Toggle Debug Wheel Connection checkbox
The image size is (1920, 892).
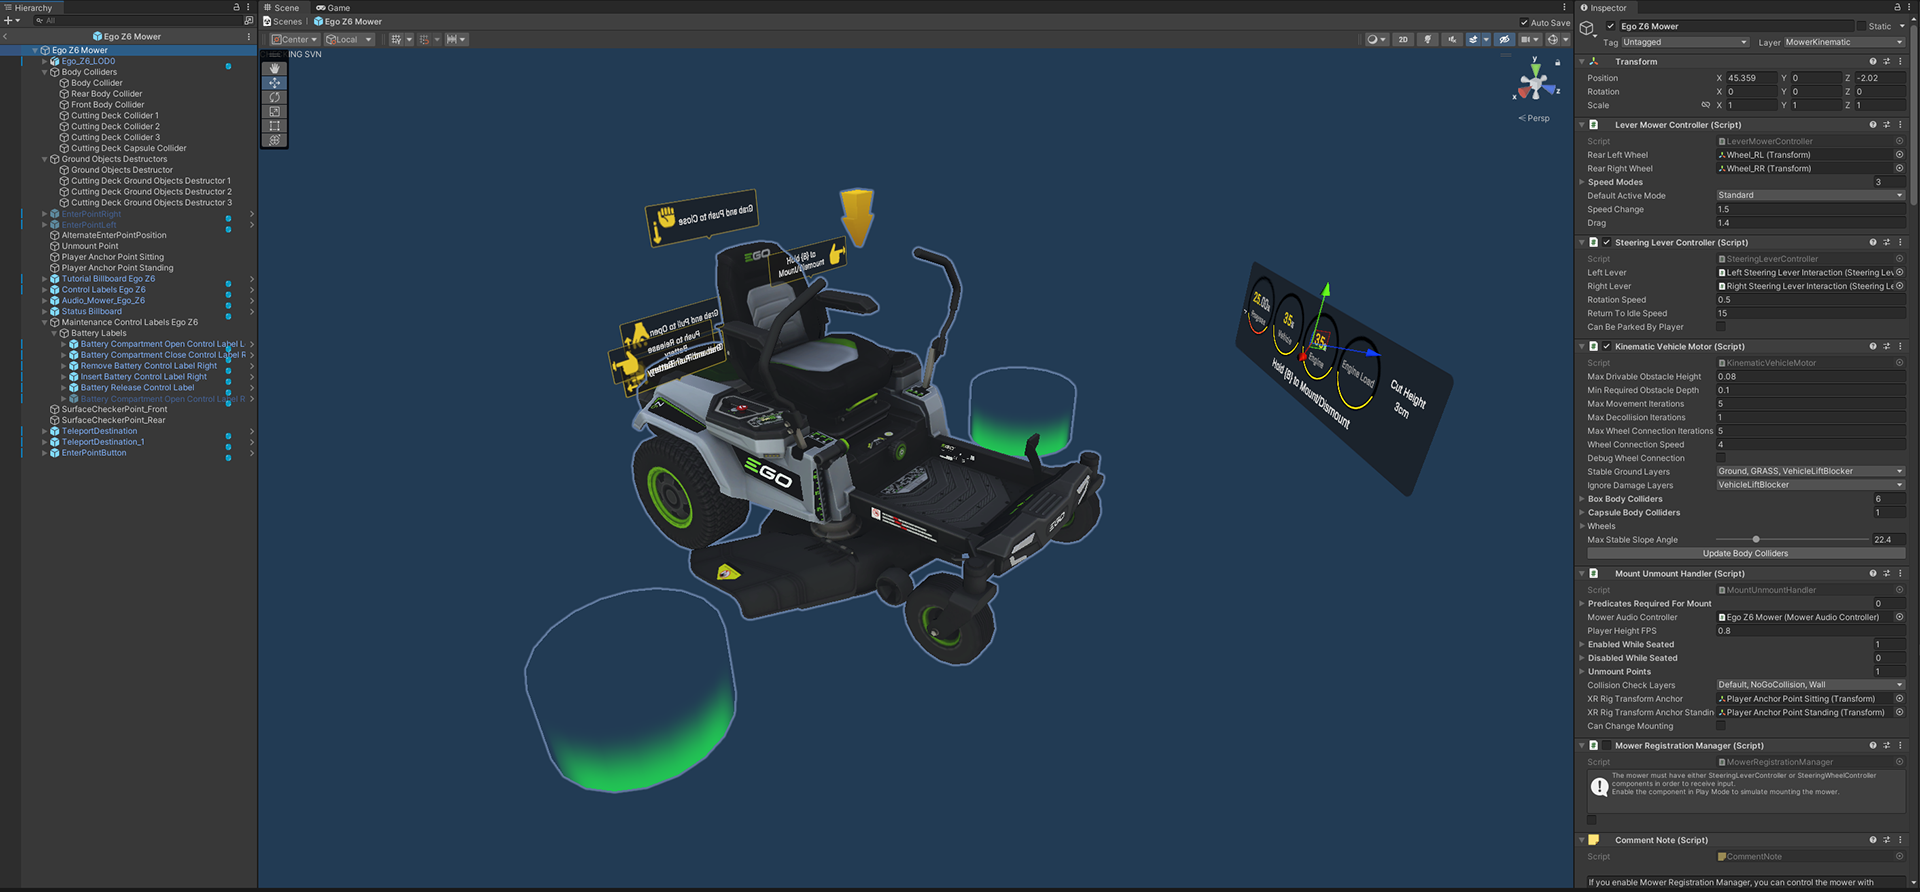(x=1721, y=458)
